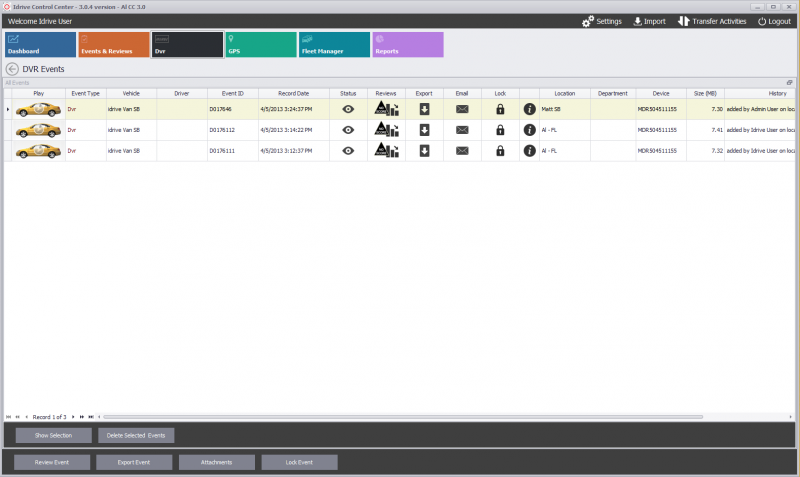The height and width of the screenshot is (477, 800).
Task: Click the back arrow beside DVR Events
Action: point(12,69)
